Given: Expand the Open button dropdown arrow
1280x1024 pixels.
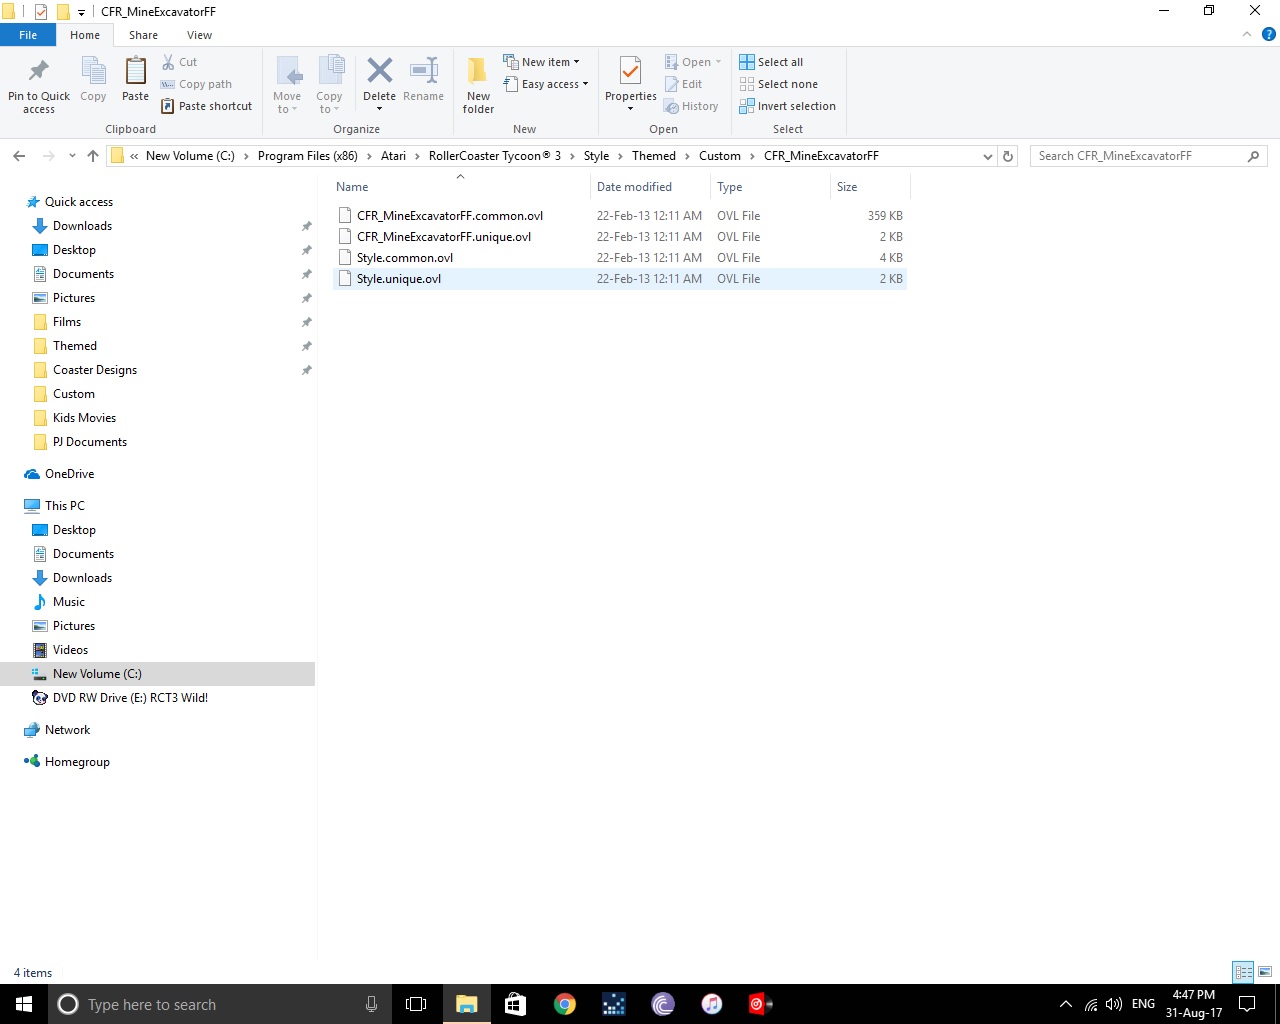Looking at the screenshot, I should pyautogui.click(x=718, y=62).
